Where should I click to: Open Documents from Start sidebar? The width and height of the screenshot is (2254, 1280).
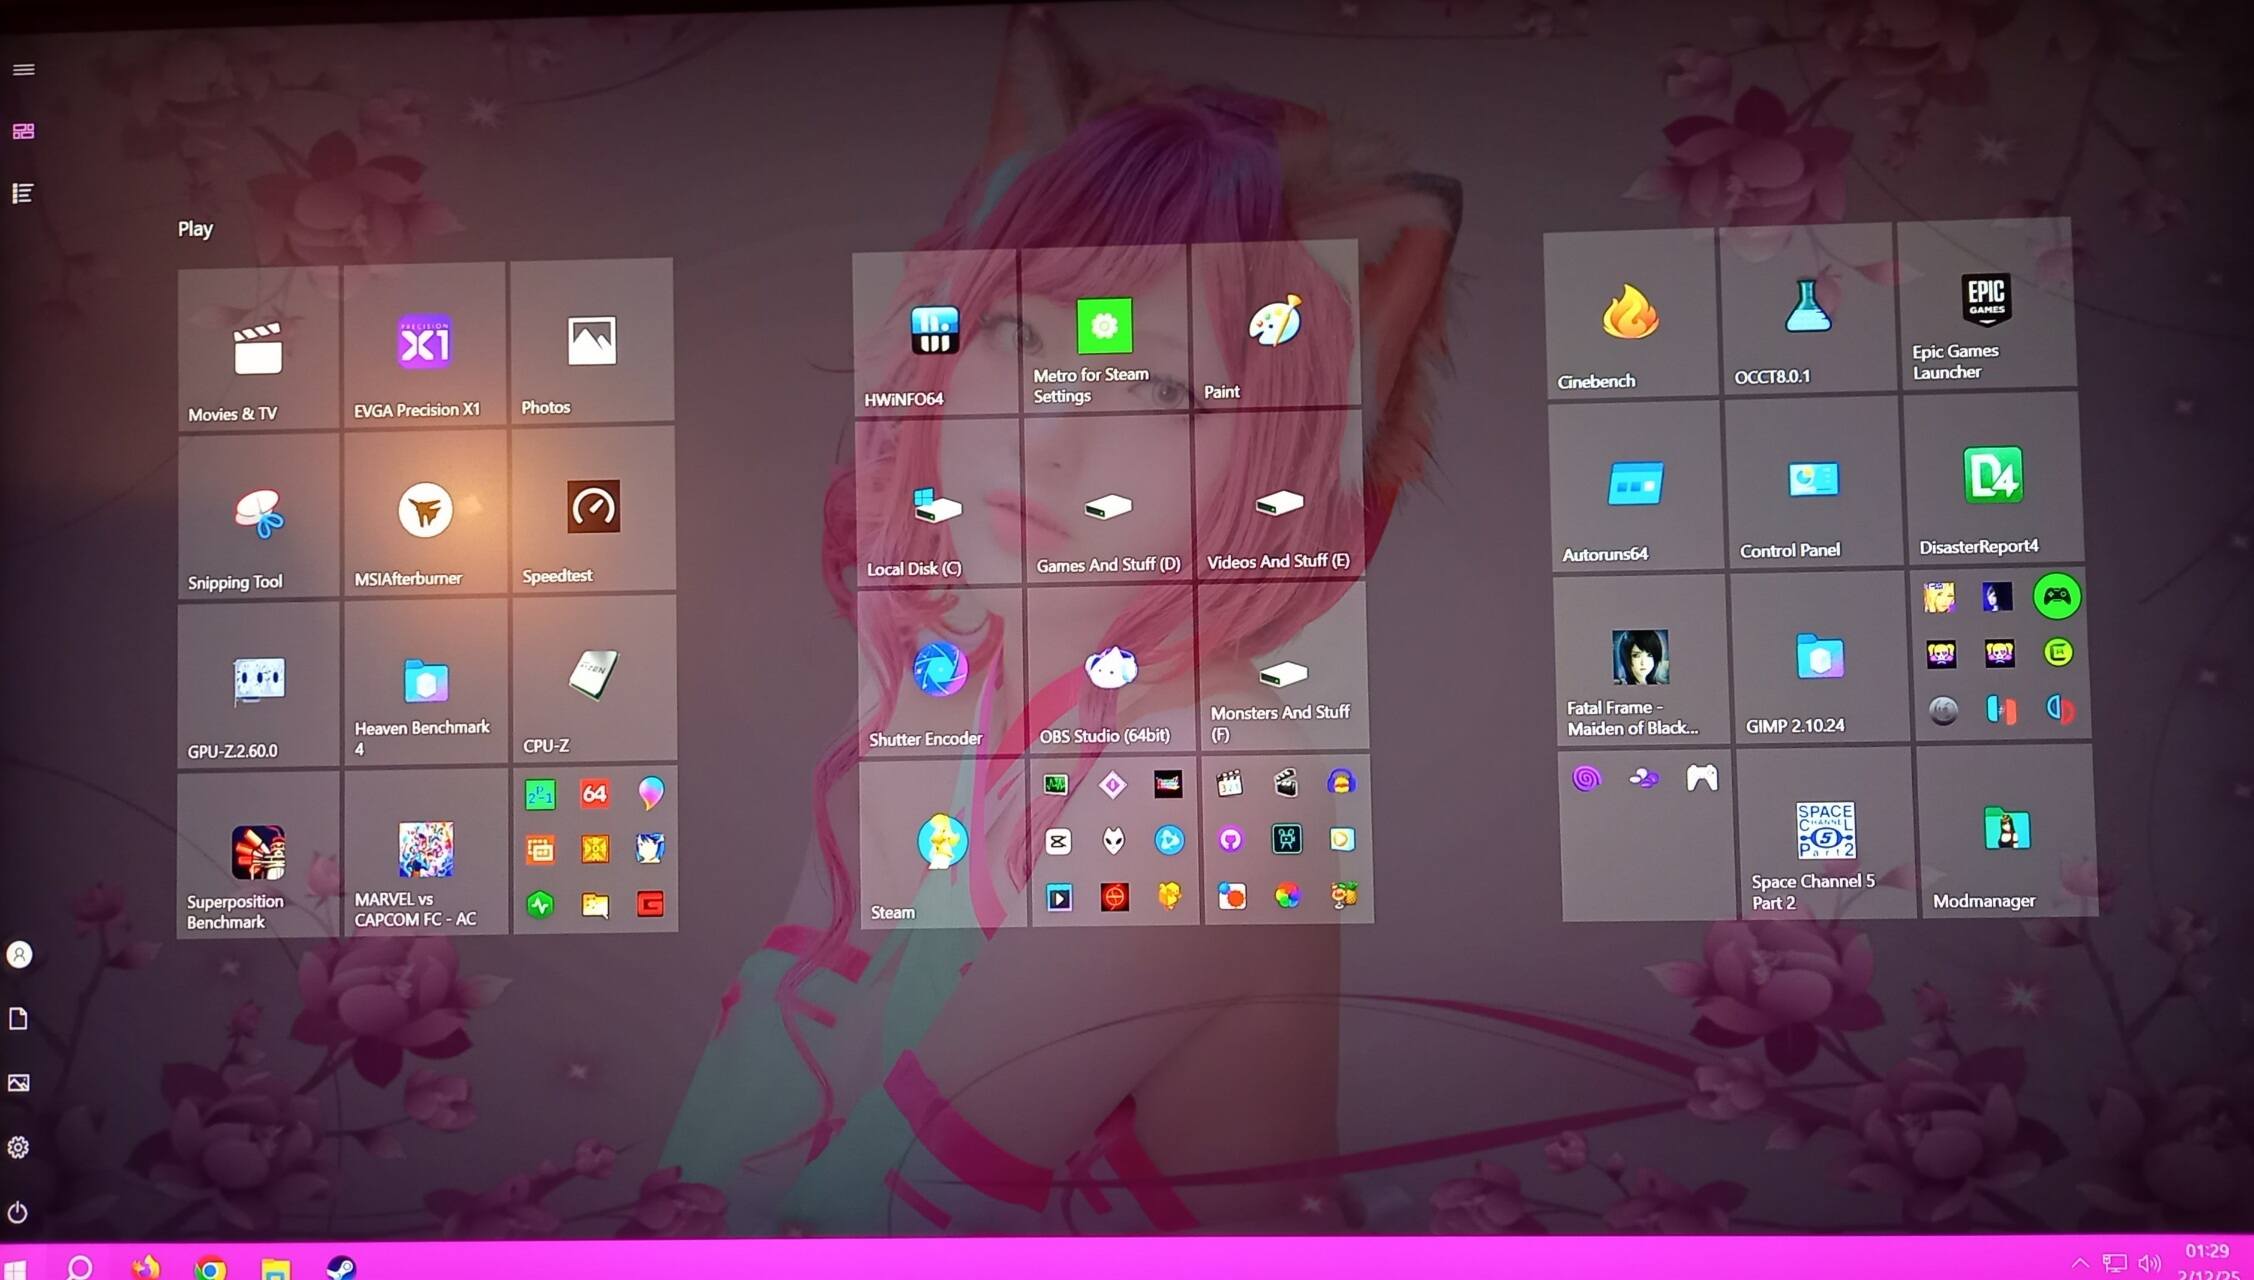(x=18, y=1019)
